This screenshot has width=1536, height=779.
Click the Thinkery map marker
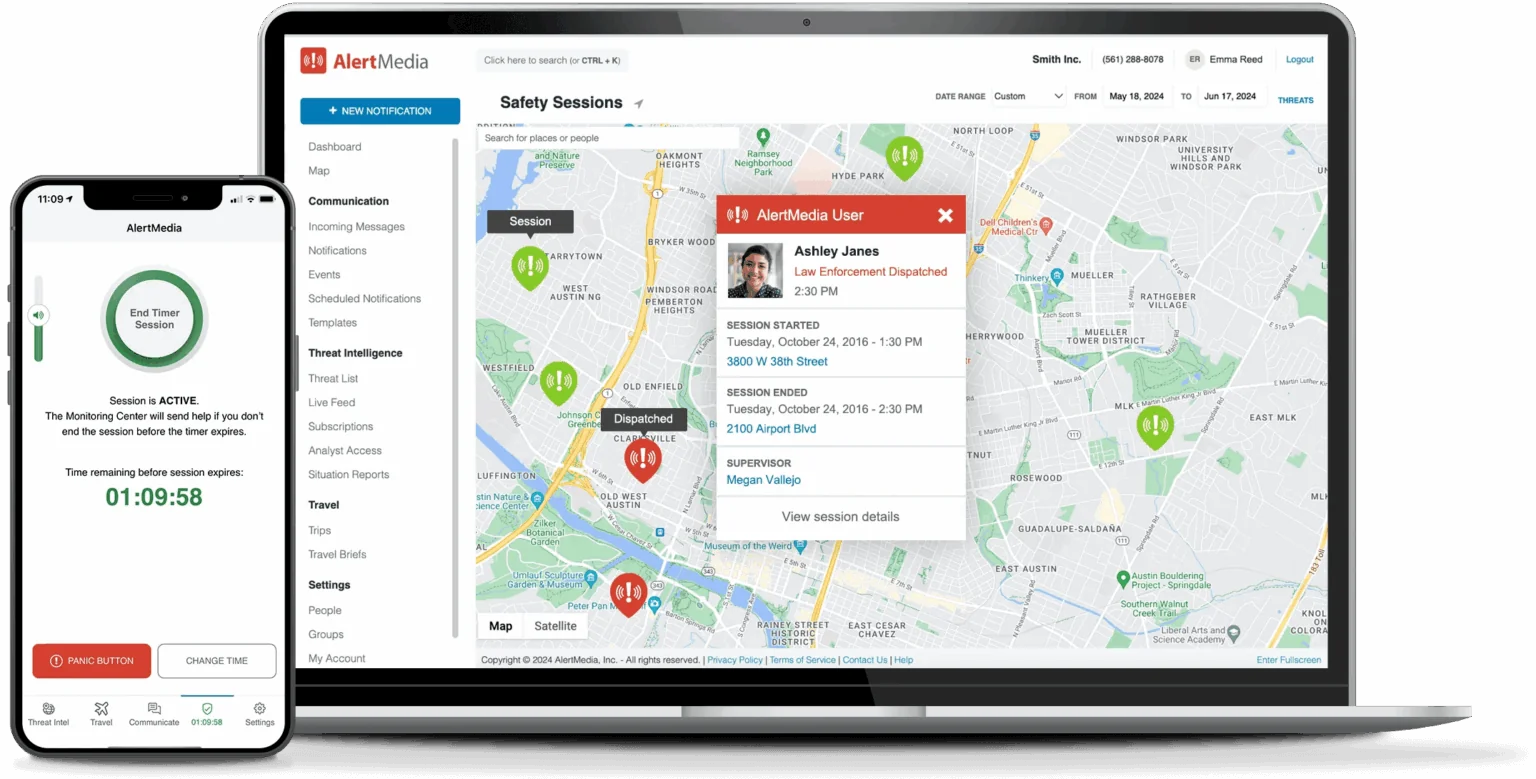1056,277
